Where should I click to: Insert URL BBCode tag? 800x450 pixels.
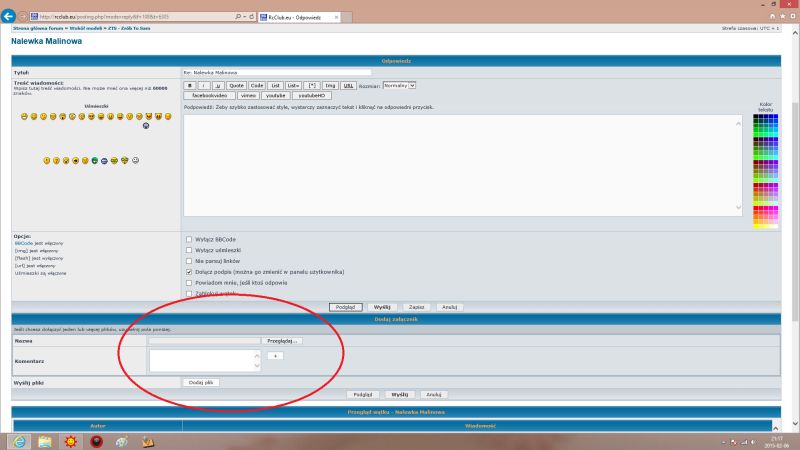click(x=348, y=86)
